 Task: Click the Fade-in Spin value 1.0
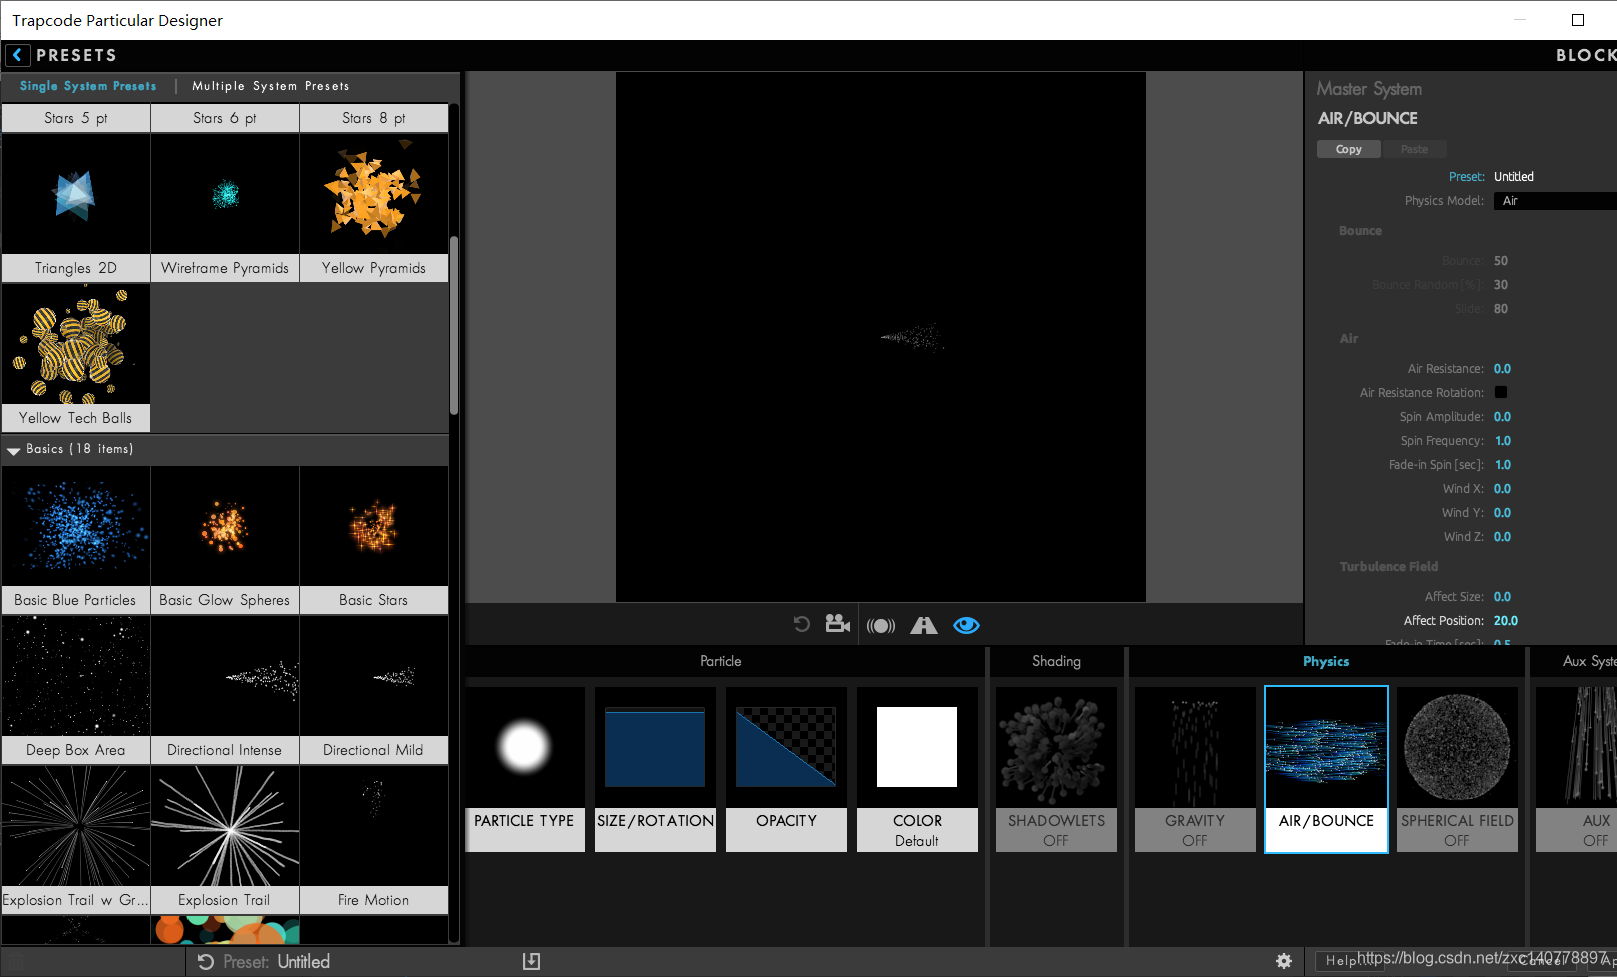[1503, 465]
